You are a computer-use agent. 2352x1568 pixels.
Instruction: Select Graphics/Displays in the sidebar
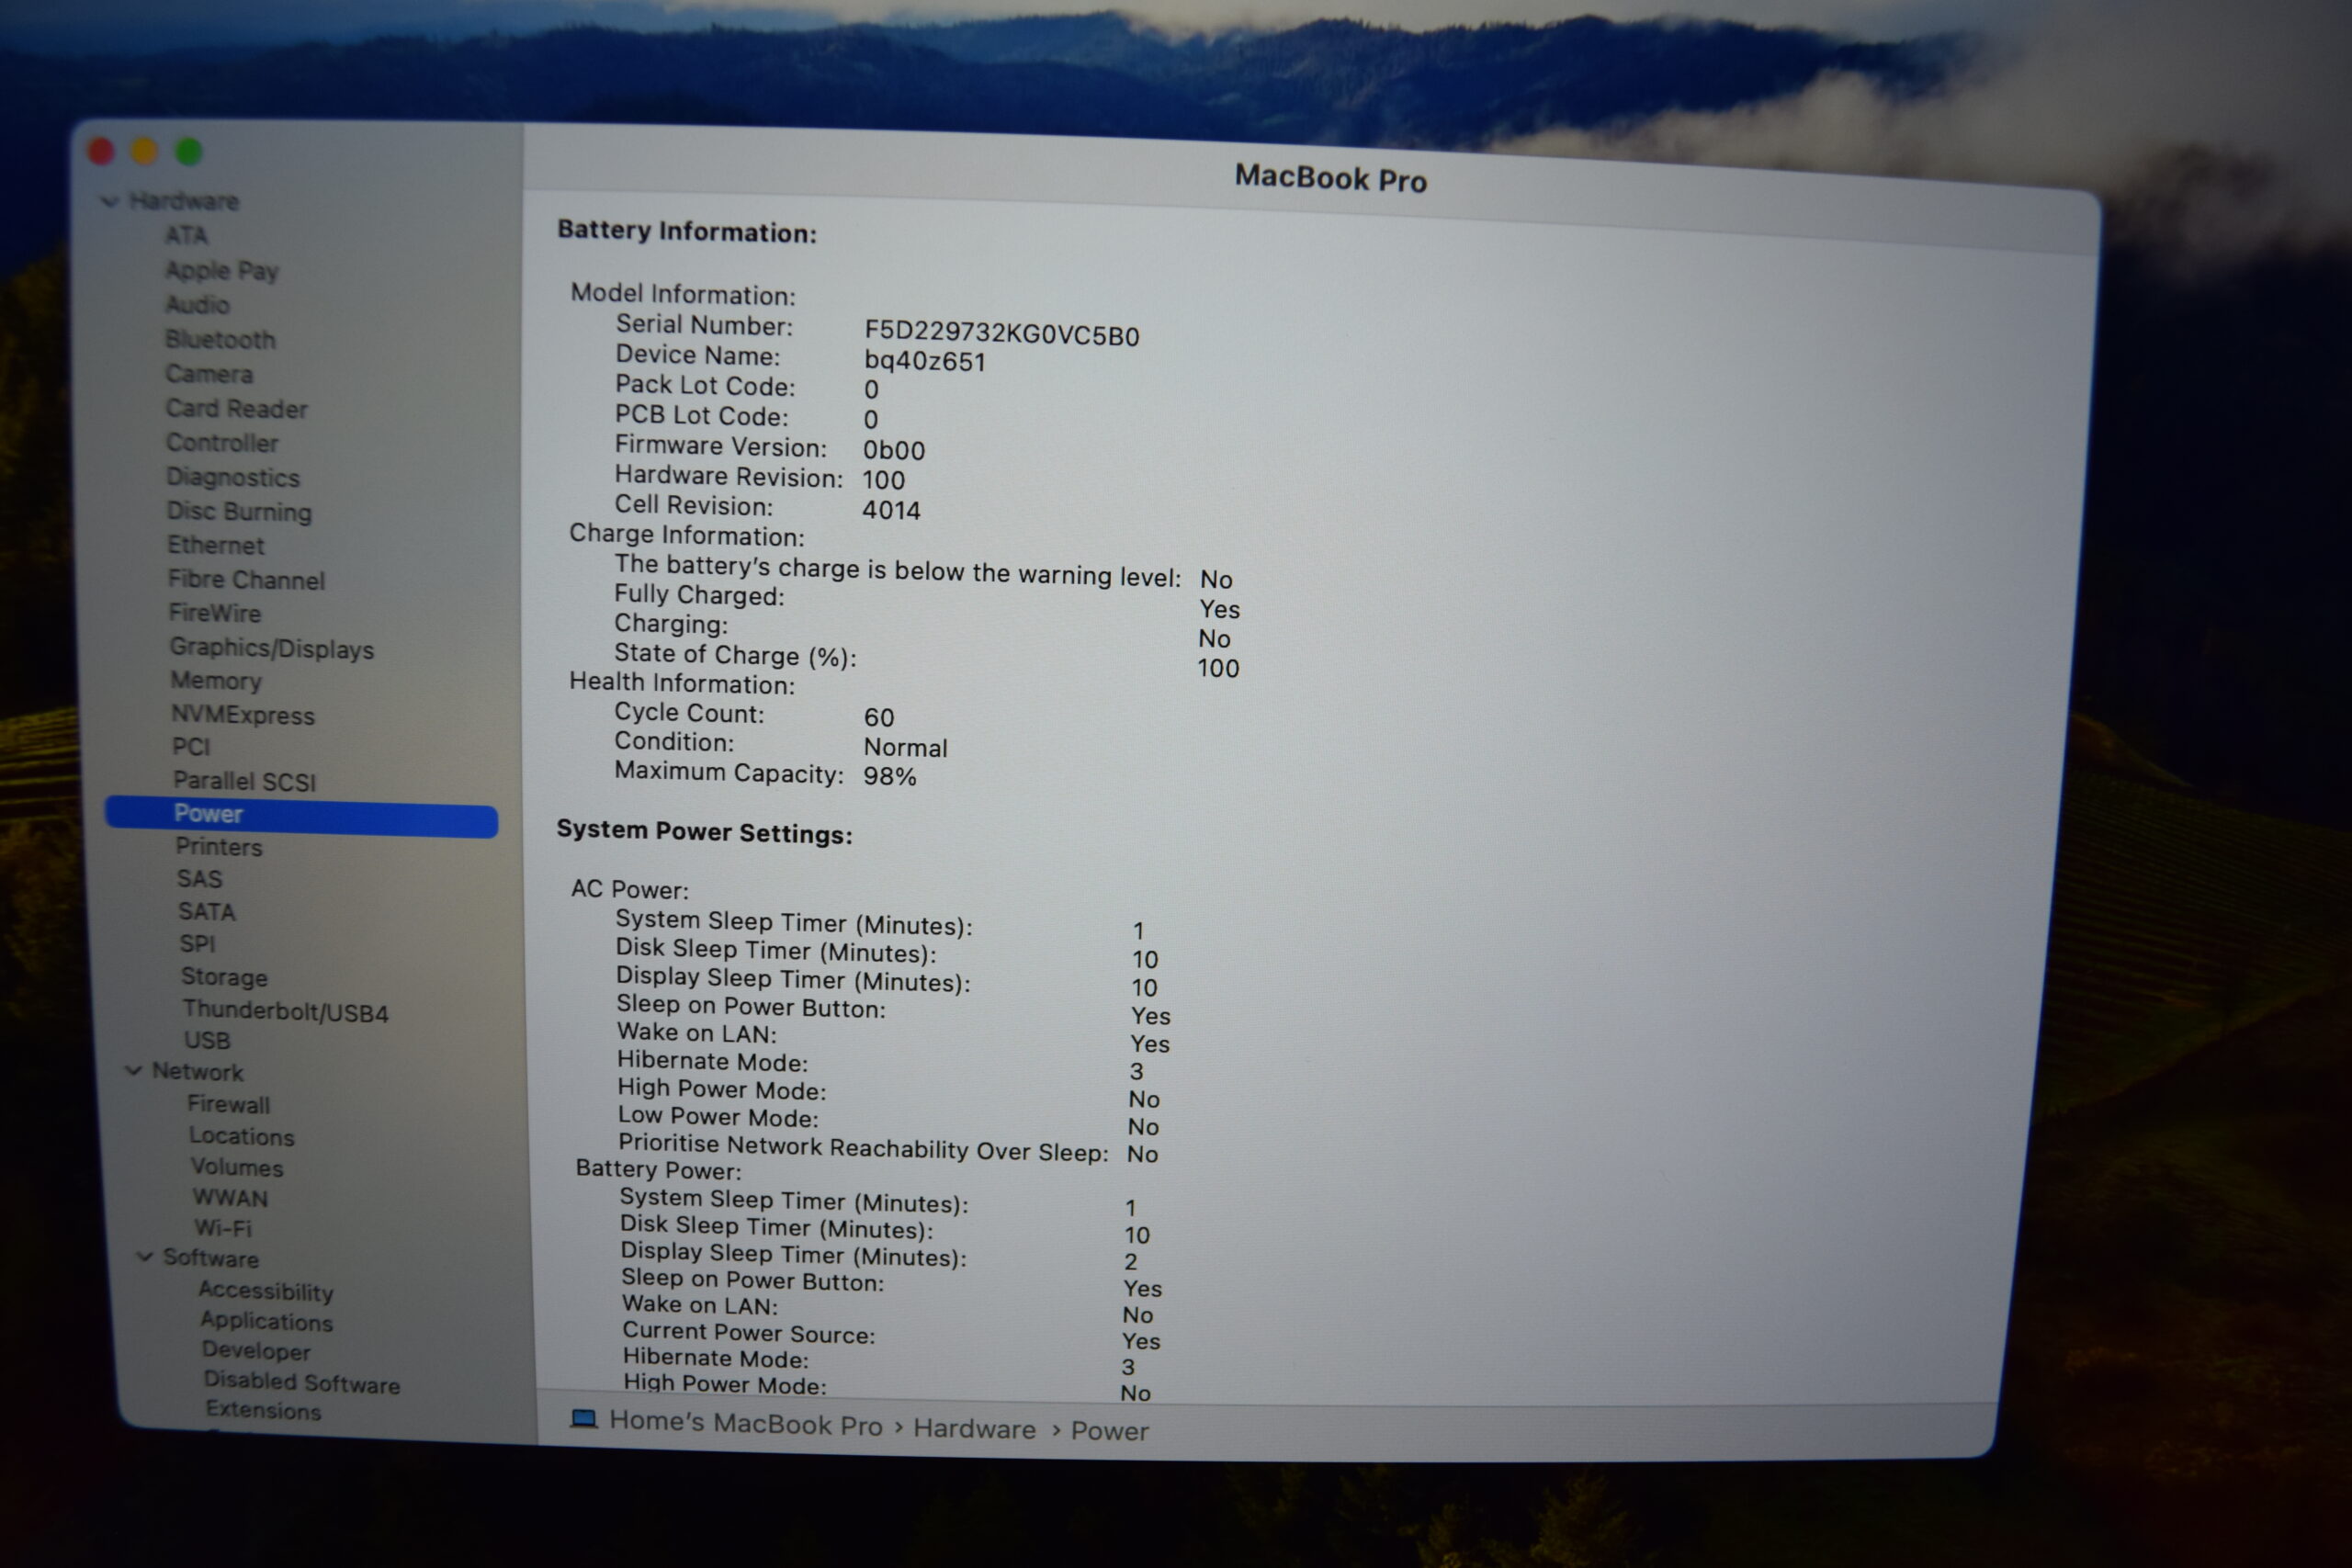[272, 648]
